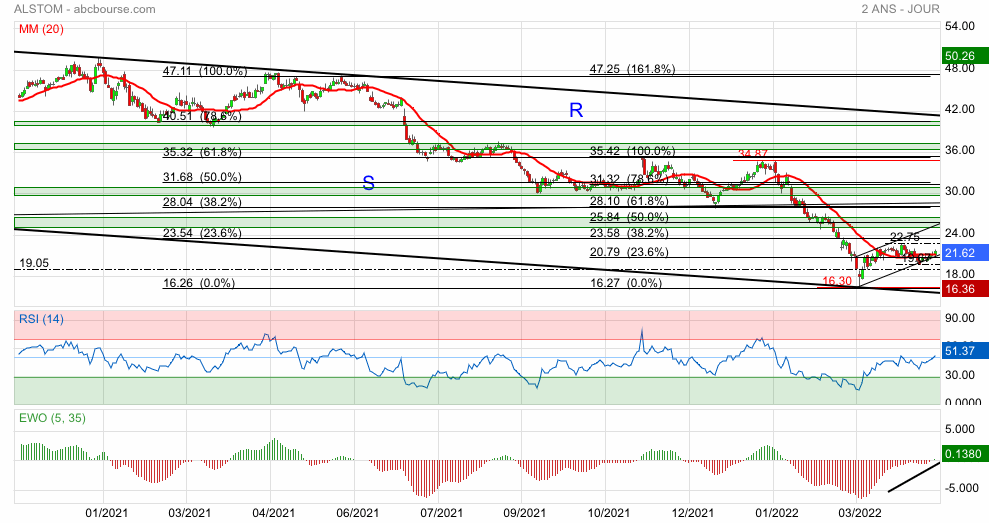Click the 35.32 (61.8%) retracement label

202,152
